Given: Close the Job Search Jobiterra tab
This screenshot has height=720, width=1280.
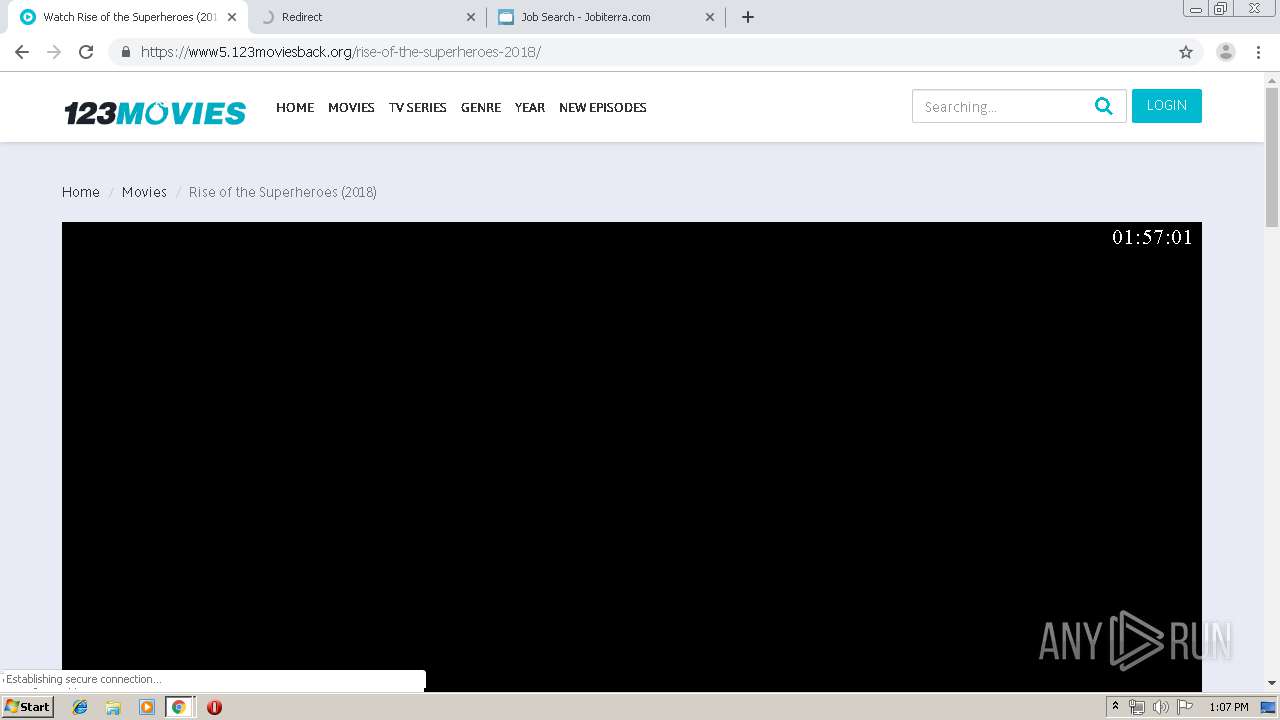Looking at the screenshot, I should coord(710,17).
